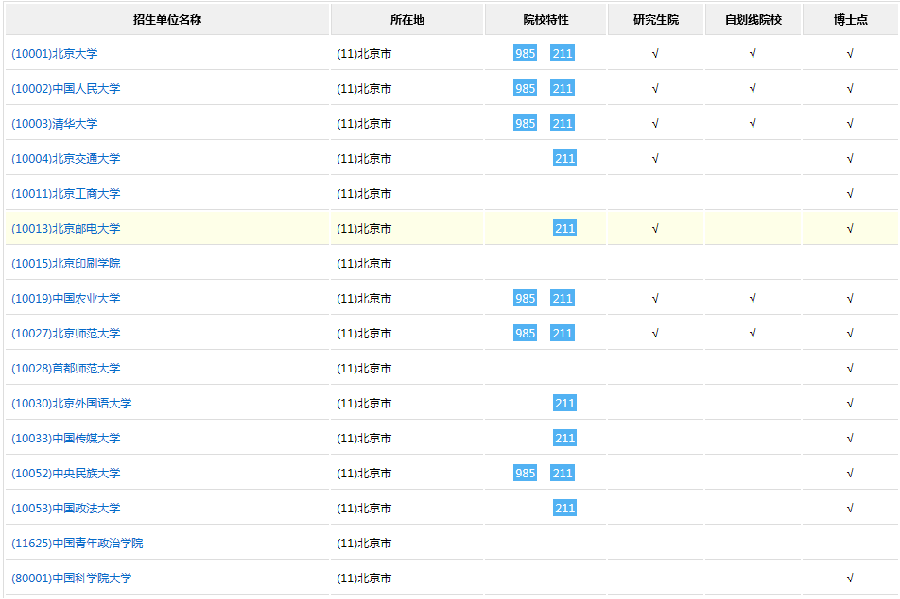
Task: Click the location cell for 首都师范大学
Action: [x=365, y=368]
